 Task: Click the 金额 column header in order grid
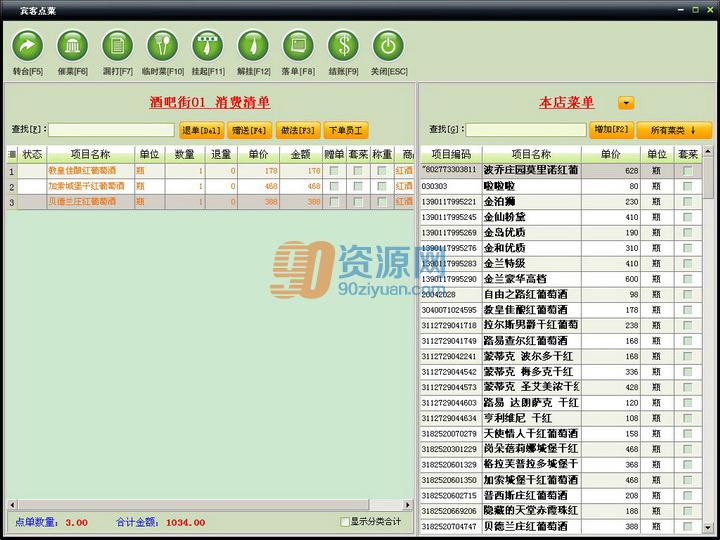pos(301,154)
